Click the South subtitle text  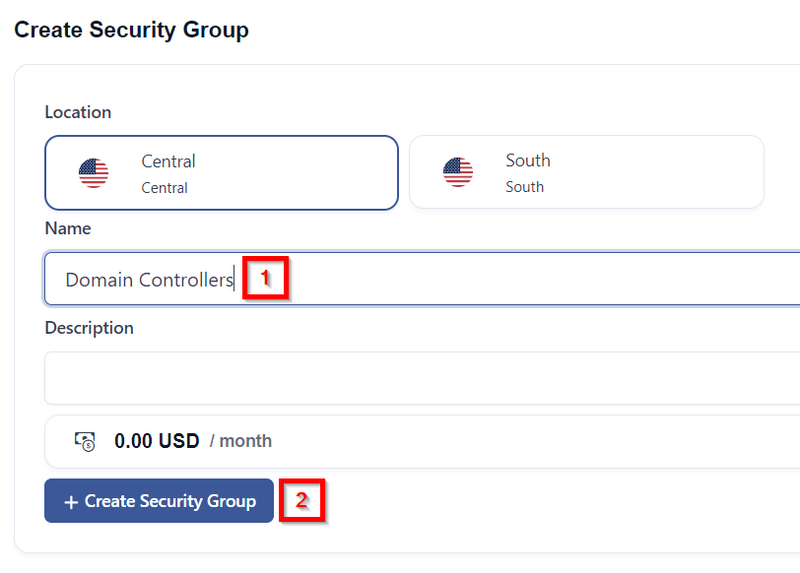(524, 187)
